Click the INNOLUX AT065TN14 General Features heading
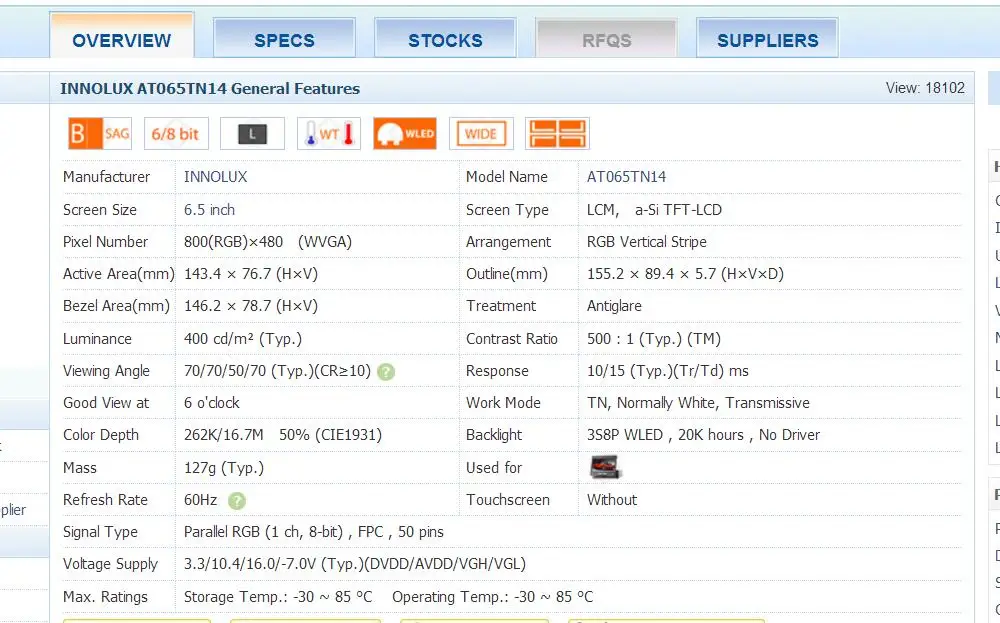 click(210, 88)
